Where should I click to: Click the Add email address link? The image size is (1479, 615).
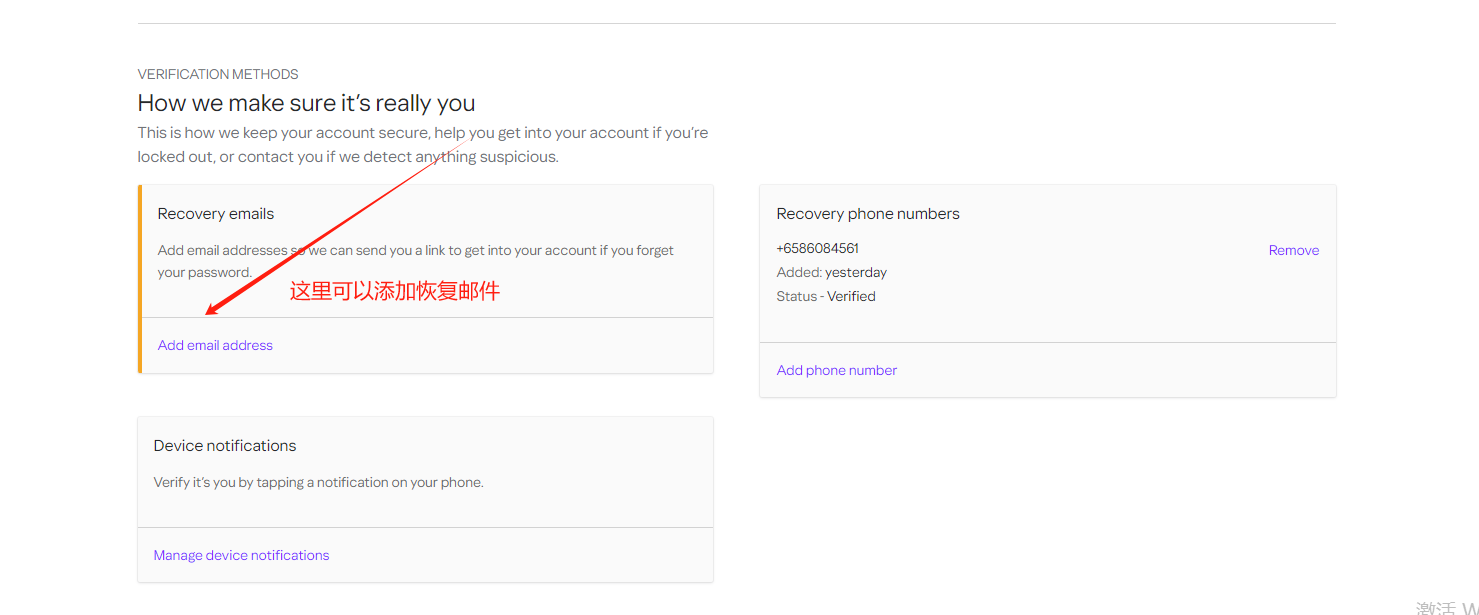click(215, 345)
